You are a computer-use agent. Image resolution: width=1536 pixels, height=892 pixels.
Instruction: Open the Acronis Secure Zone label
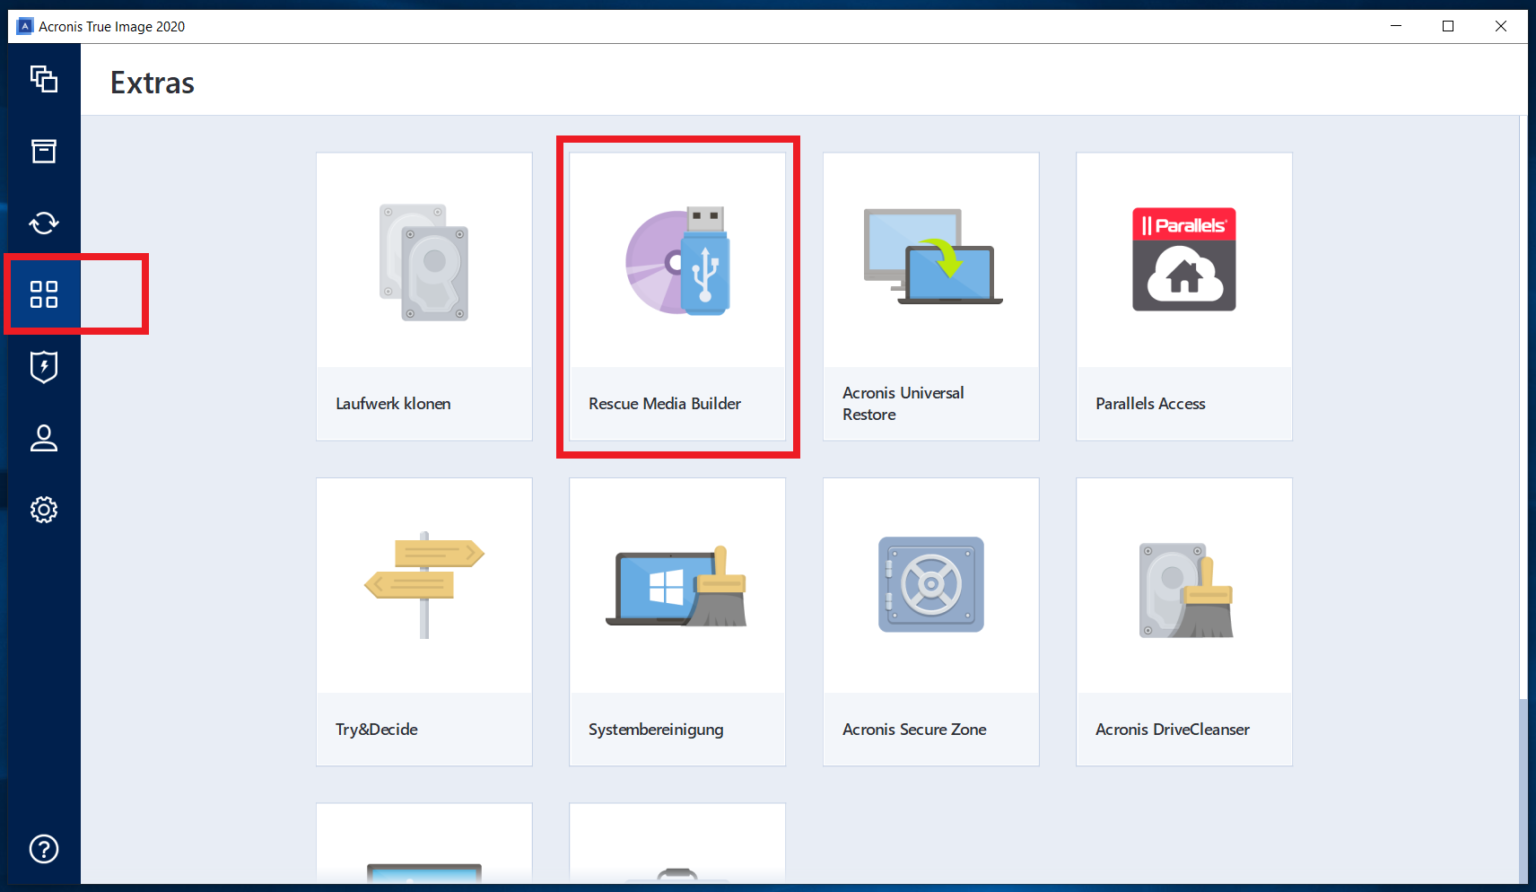coord(914,729)
